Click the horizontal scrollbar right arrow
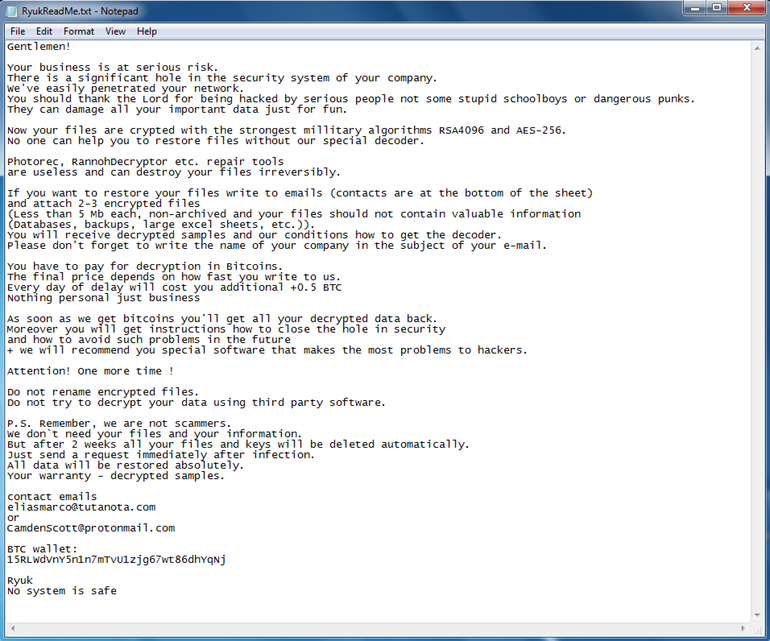Screen dimensions: 770x641 (x=743, y=628)
